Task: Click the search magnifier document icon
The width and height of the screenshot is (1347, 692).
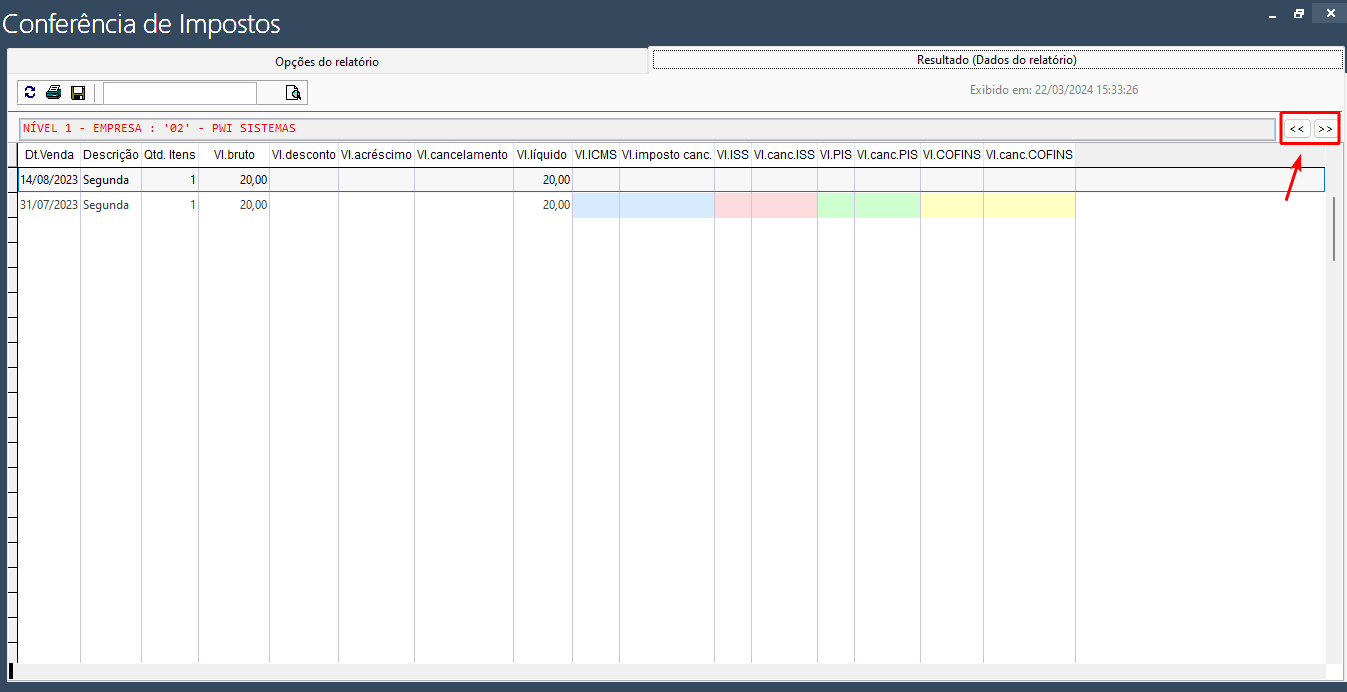Action: coord(293,93)
